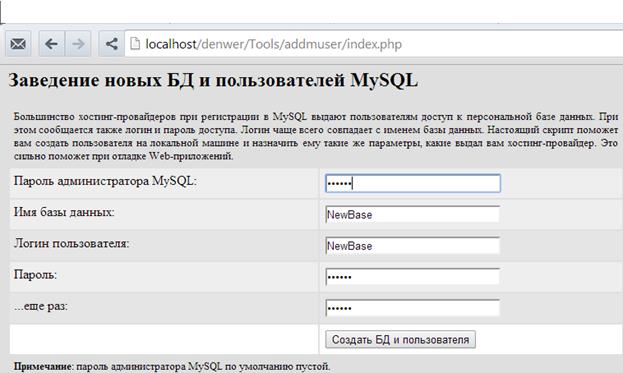The image size is (623, 373).
Task: Click the user password field
Action: pos(412,276)
